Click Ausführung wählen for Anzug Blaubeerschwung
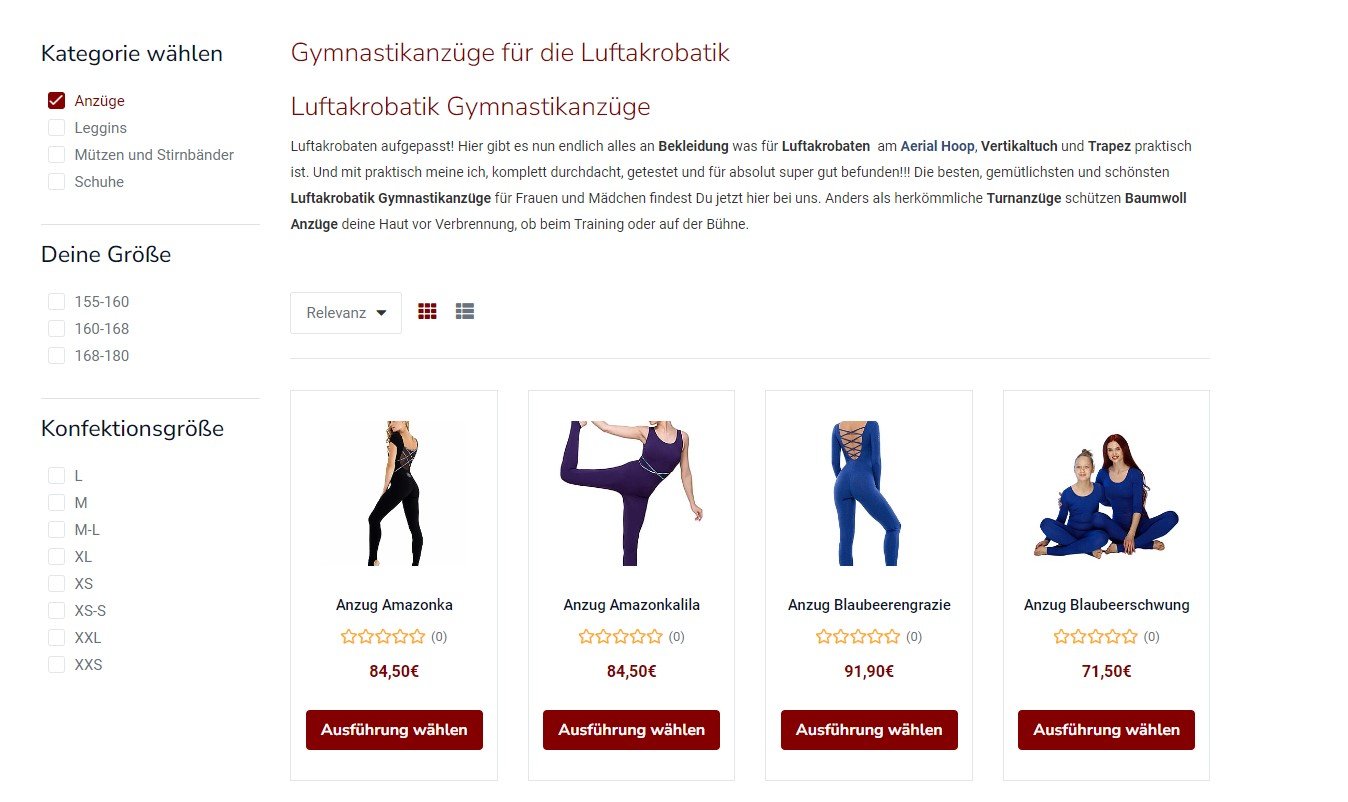 [1106, 730]
